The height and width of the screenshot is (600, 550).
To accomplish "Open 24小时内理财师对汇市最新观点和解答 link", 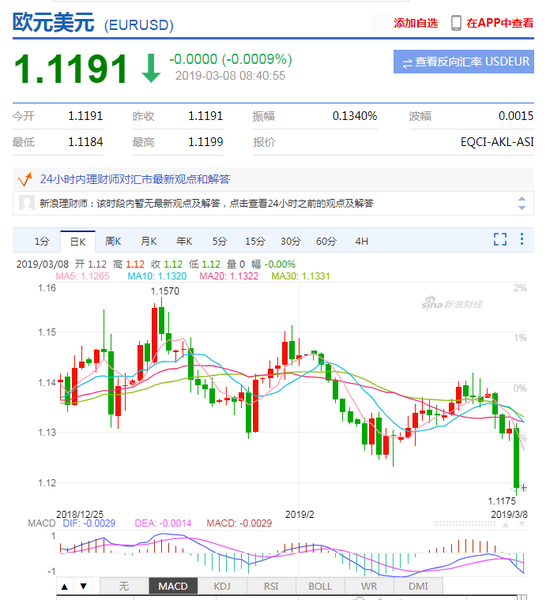I will (135, 179).
